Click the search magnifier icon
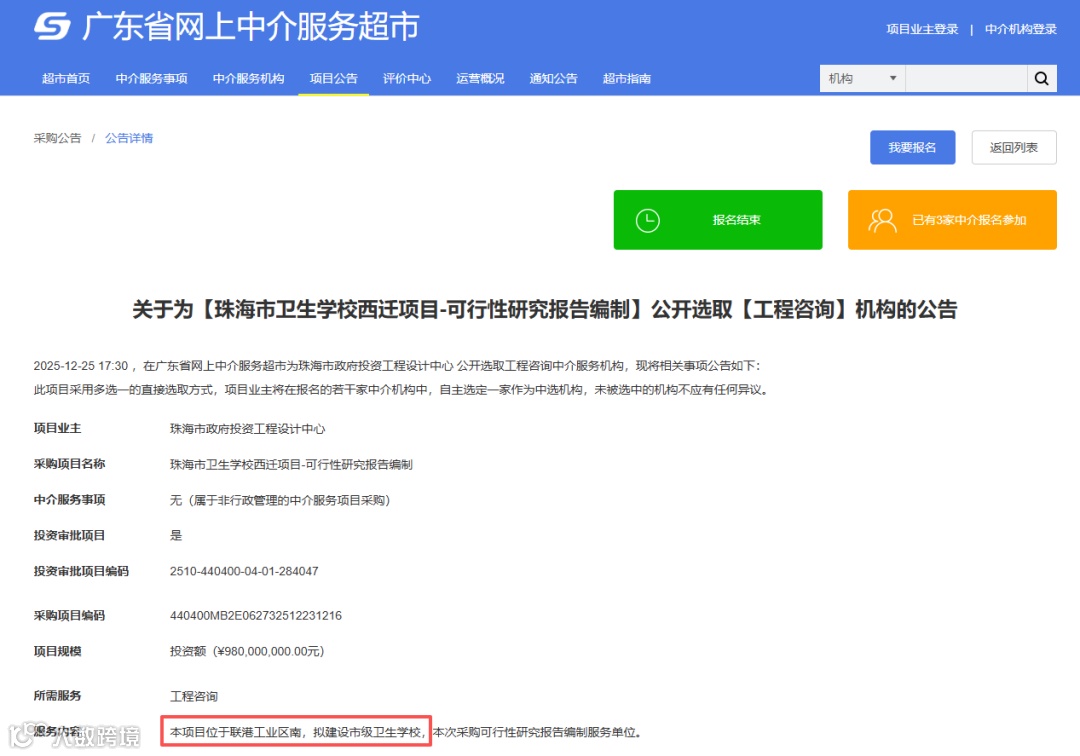Viewport: 1080px width, 756px height. click(1041, 78)
